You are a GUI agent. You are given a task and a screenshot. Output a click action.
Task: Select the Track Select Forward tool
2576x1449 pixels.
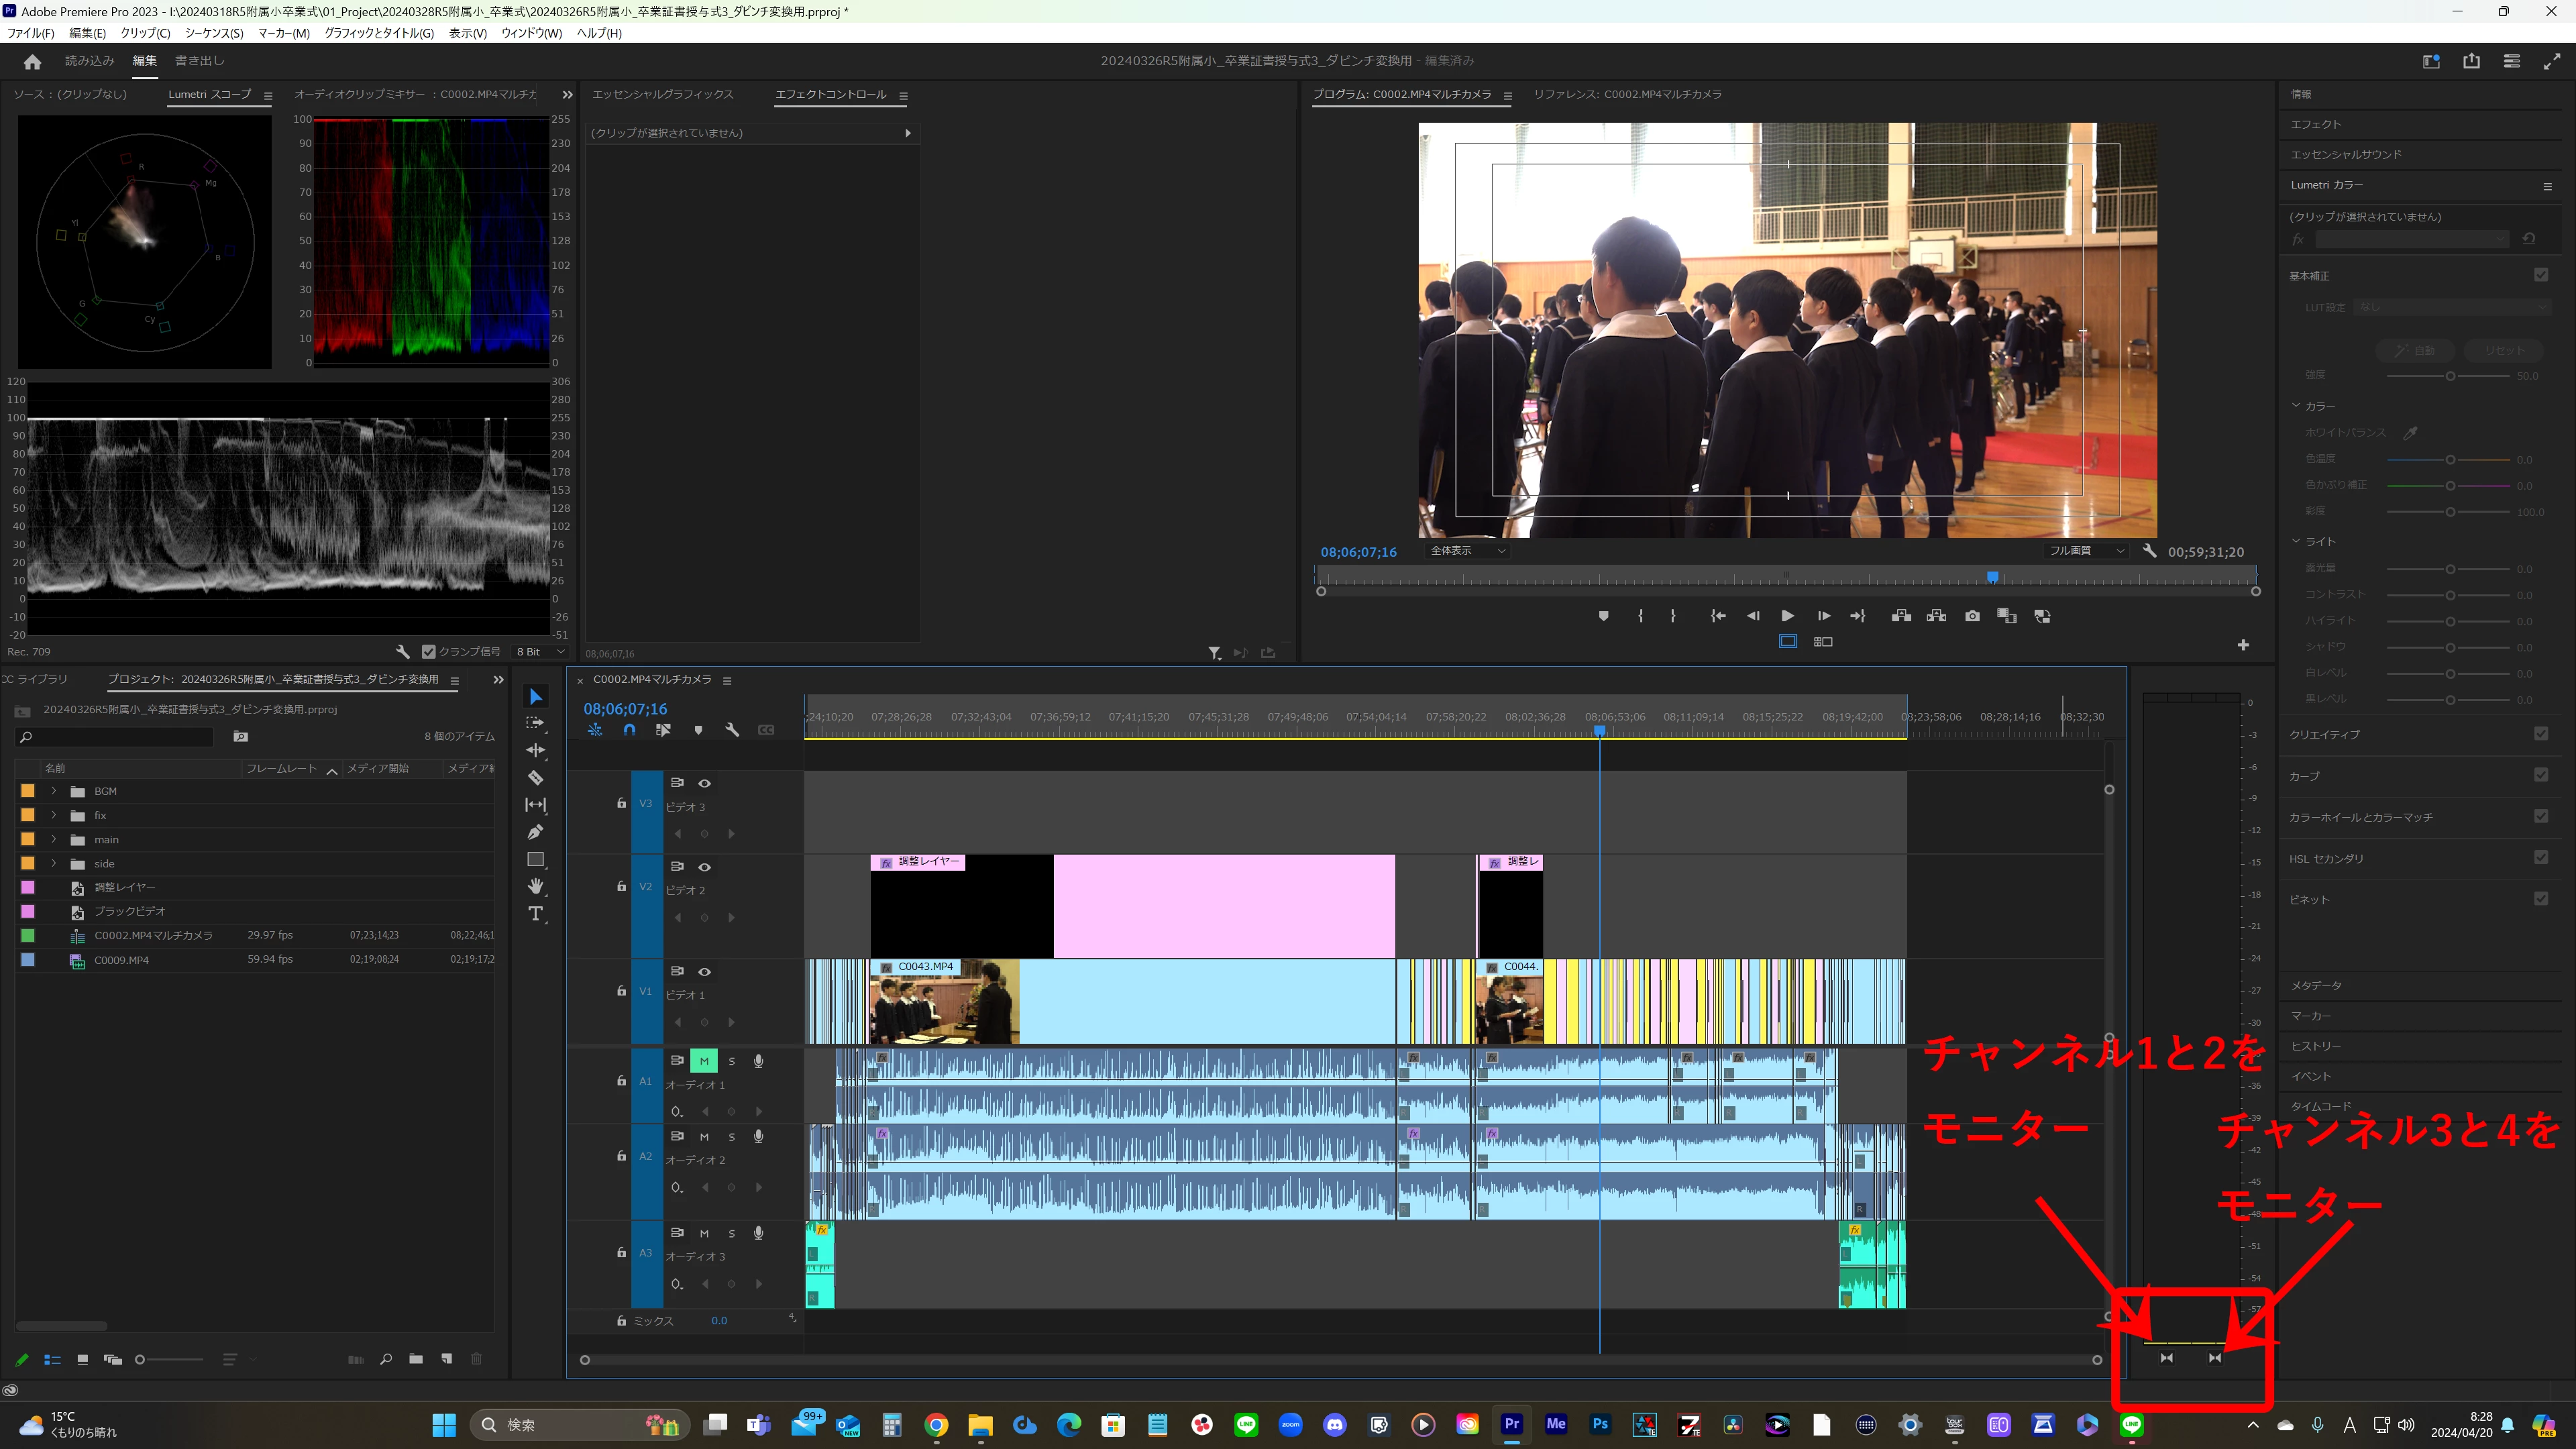(536, 723)
